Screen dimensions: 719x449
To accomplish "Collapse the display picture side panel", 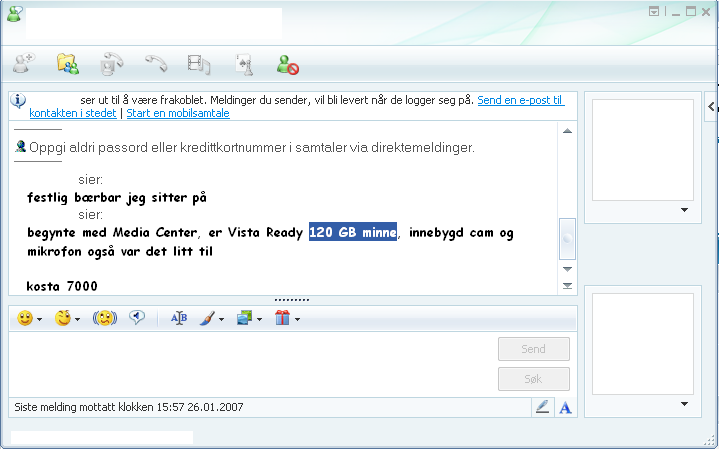I will pos(711,106).
